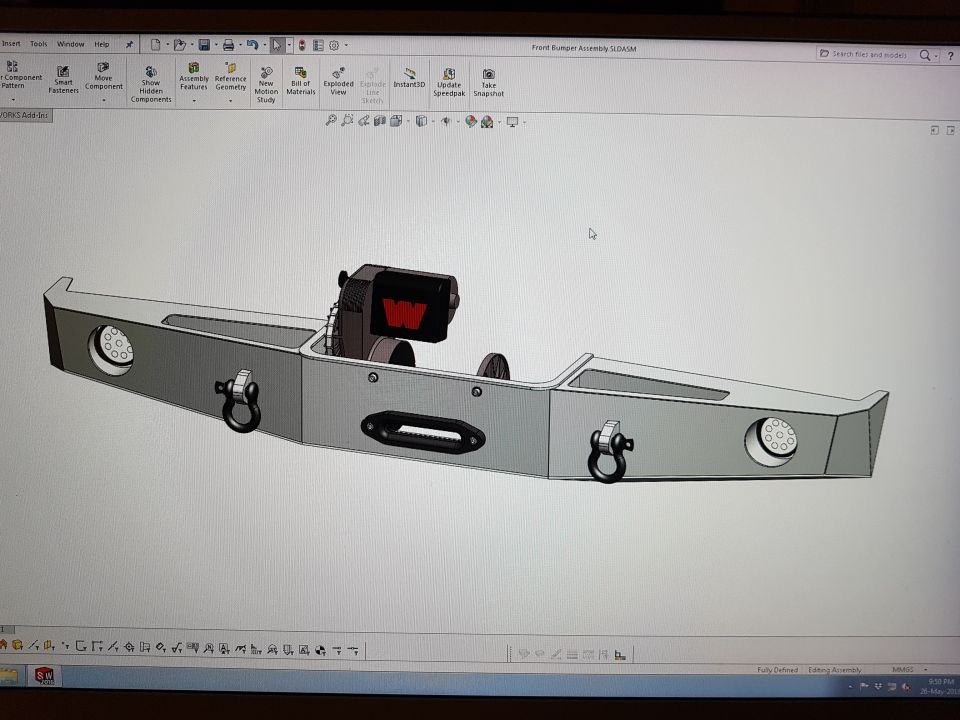Click the New document icon
This screenshot has width=960, height=720.
click(156, 45)
